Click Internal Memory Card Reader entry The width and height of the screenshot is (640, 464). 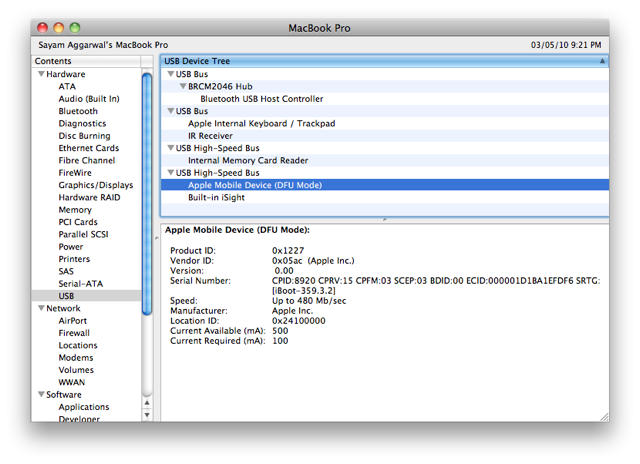pyautogui.click(x=246, y=161)
